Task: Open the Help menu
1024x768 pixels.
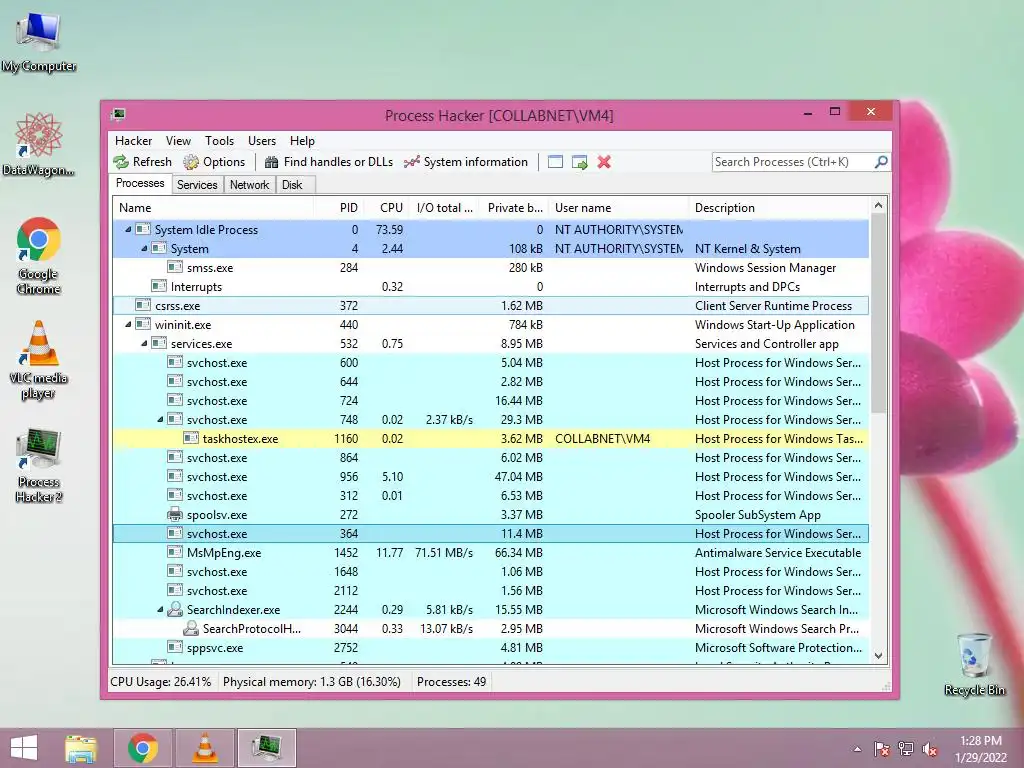Action: (302, 140)
